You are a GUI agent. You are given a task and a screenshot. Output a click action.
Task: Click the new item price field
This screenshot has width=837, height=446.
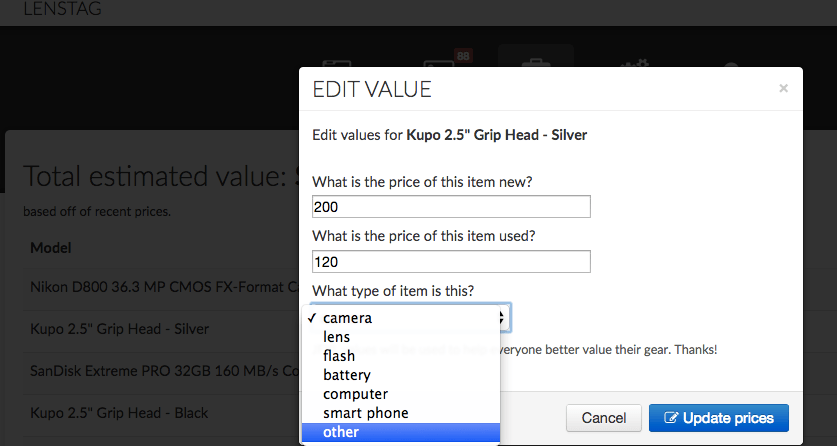451,207
